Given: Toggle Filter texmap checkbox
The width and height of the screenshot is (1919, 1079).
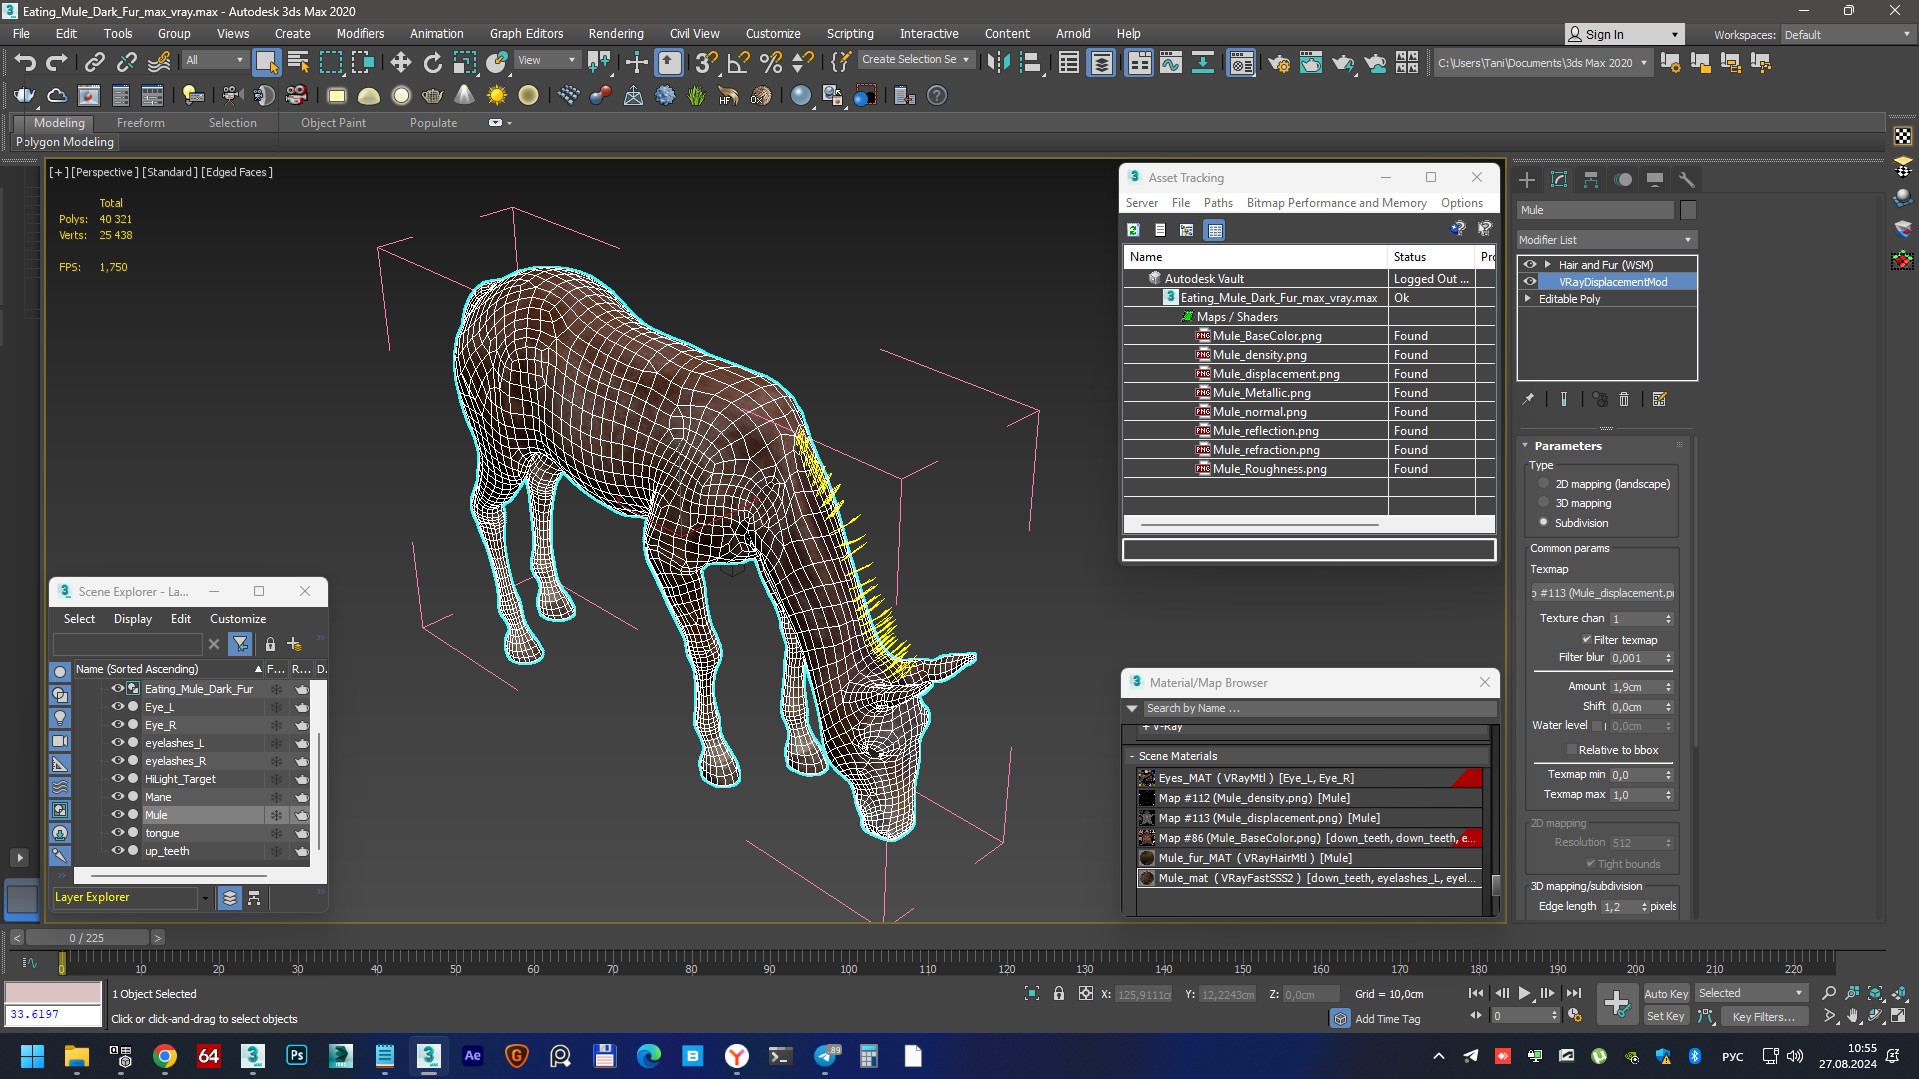Looking at the screenshot, I should pos(1586,640).
